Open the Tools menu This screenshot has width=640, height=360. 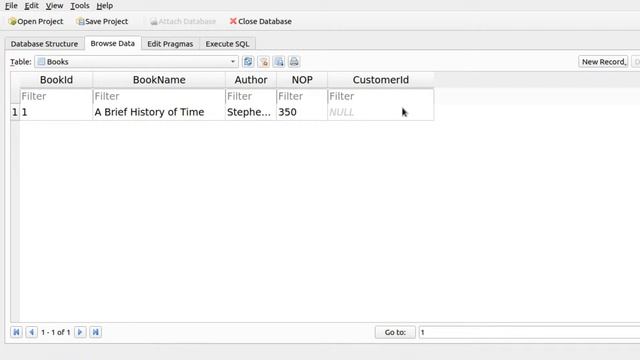tap(80, 6)
